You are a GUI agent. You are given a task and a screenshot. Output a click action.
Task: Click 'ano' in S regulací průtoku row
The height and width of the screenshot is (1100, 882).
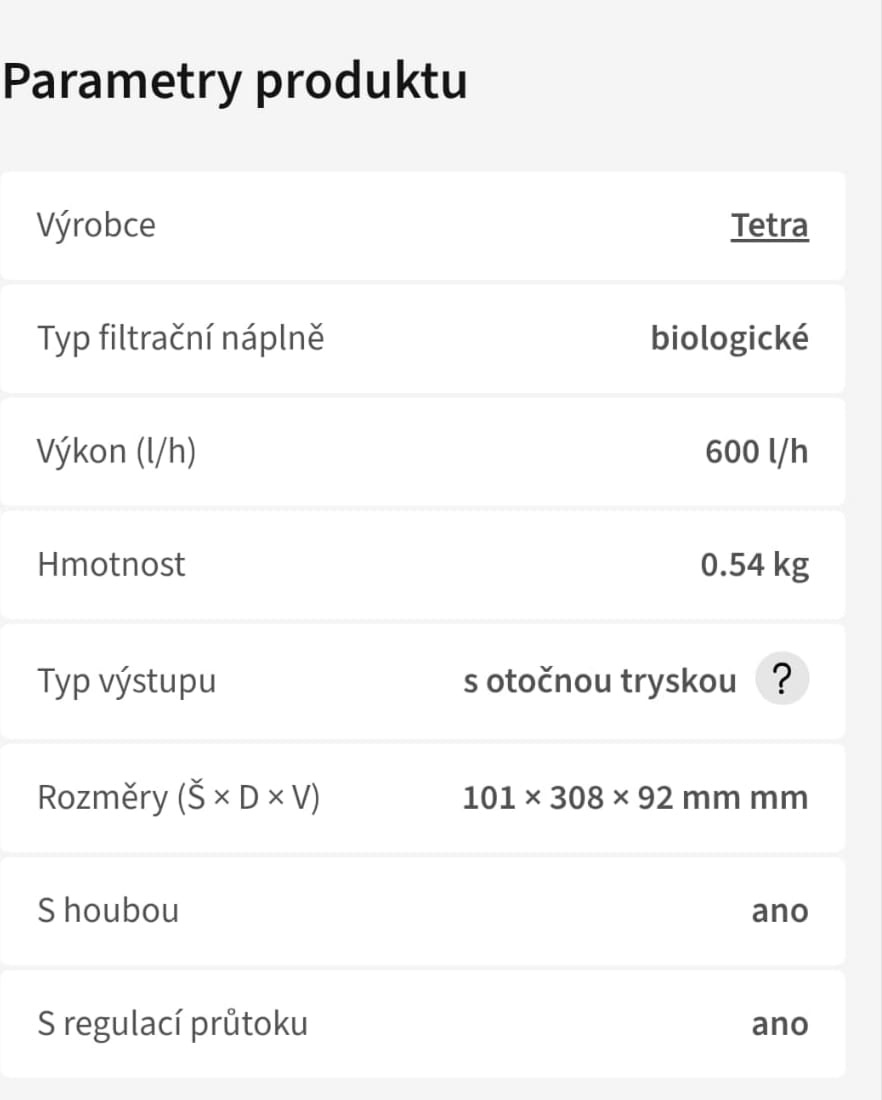tap(780, 1024)
